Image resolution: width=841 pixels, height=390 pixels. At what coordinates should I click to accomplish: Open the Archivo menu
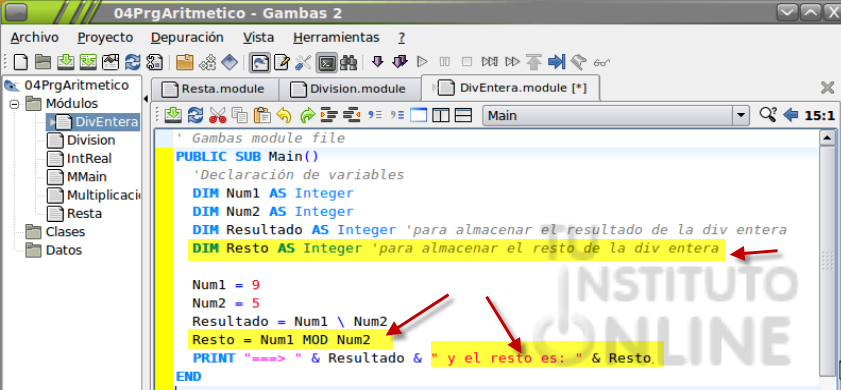point(35,38)
